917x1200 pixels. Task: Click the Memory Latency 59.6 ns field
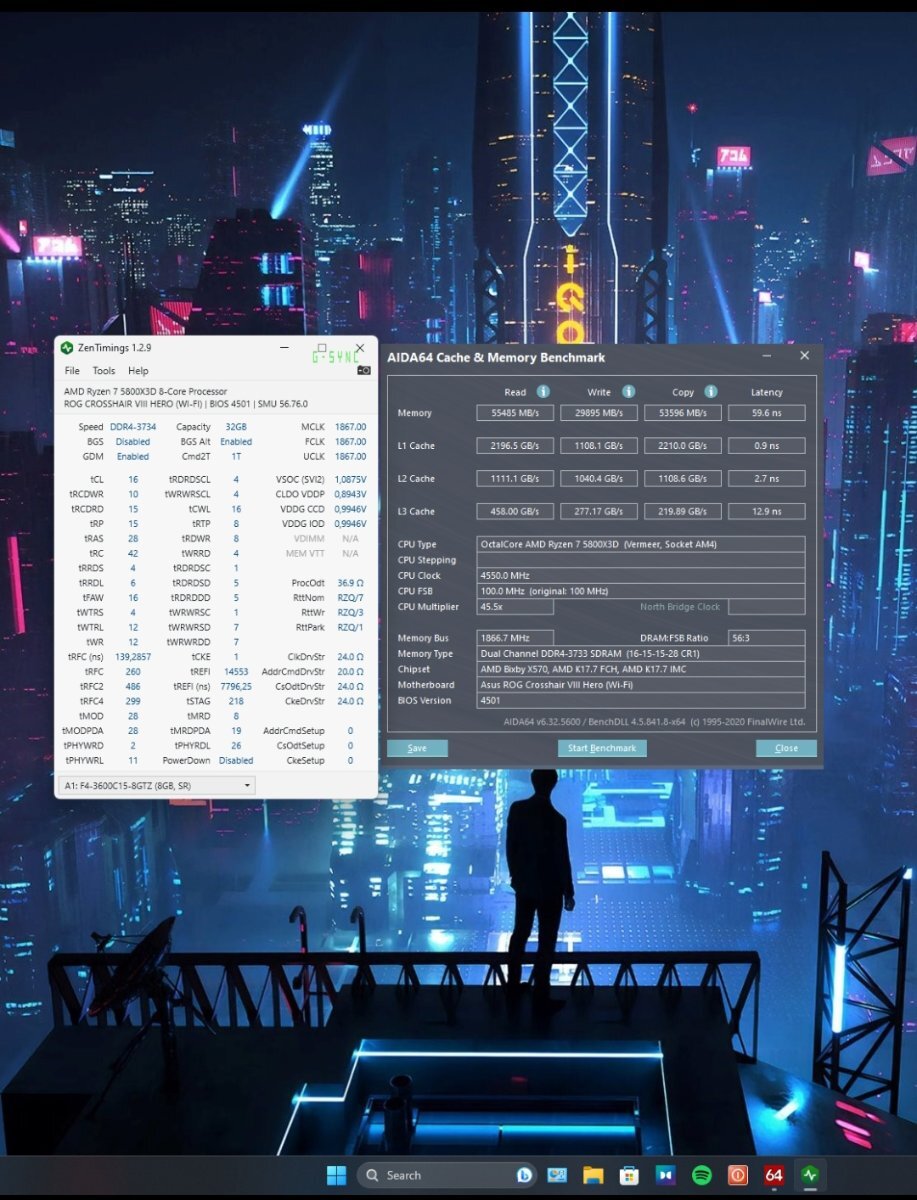coord(767,413)
